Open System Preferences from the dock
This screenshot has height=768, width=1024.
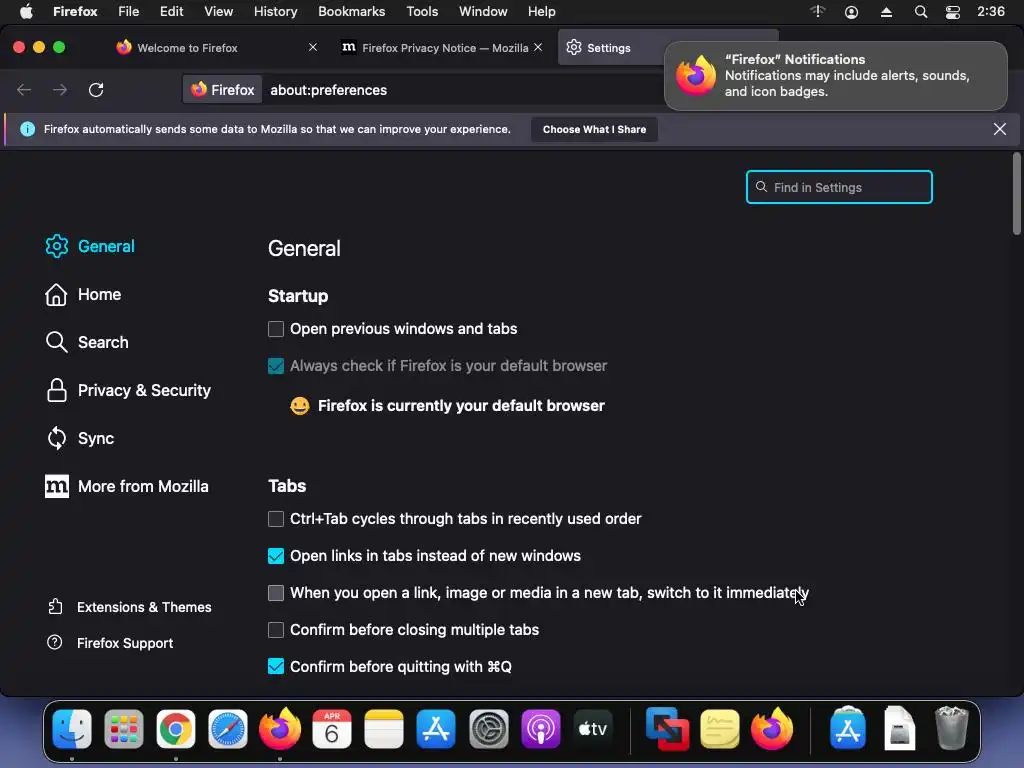(488, 729)
